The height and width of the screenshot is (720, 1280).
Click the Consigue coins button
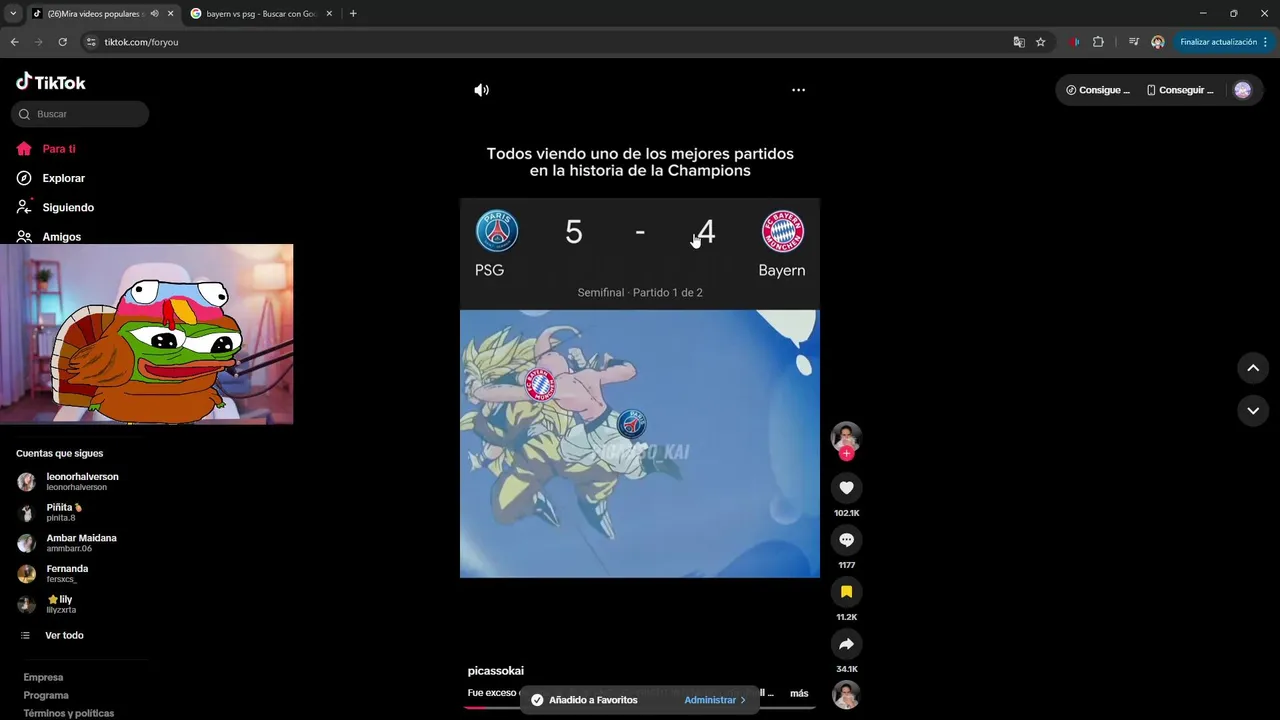coord(1098,90)
